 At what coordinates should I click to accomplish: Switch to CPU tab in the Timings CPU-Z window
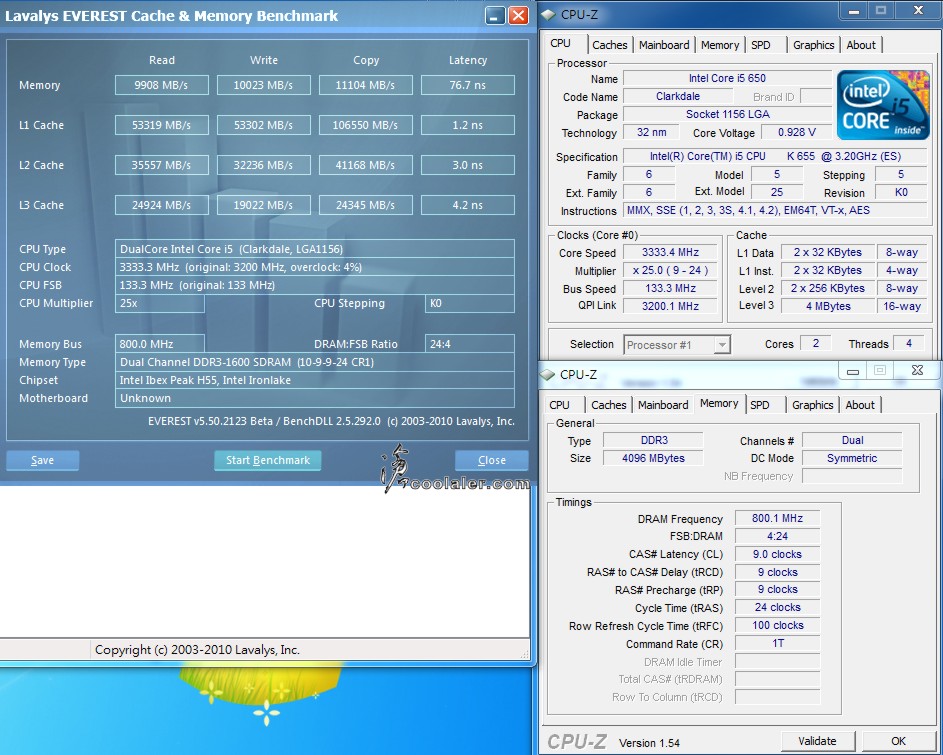(559, 405)
